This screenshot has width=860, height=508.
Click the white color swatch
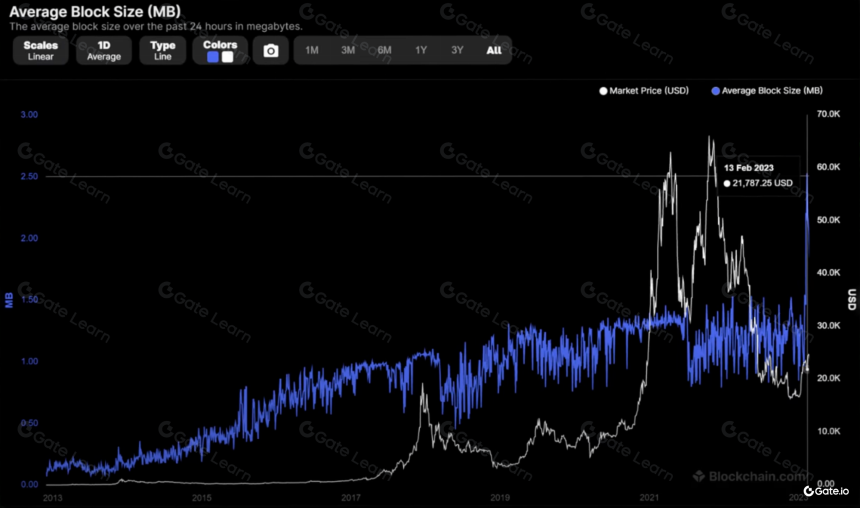[x=227, y=57]
